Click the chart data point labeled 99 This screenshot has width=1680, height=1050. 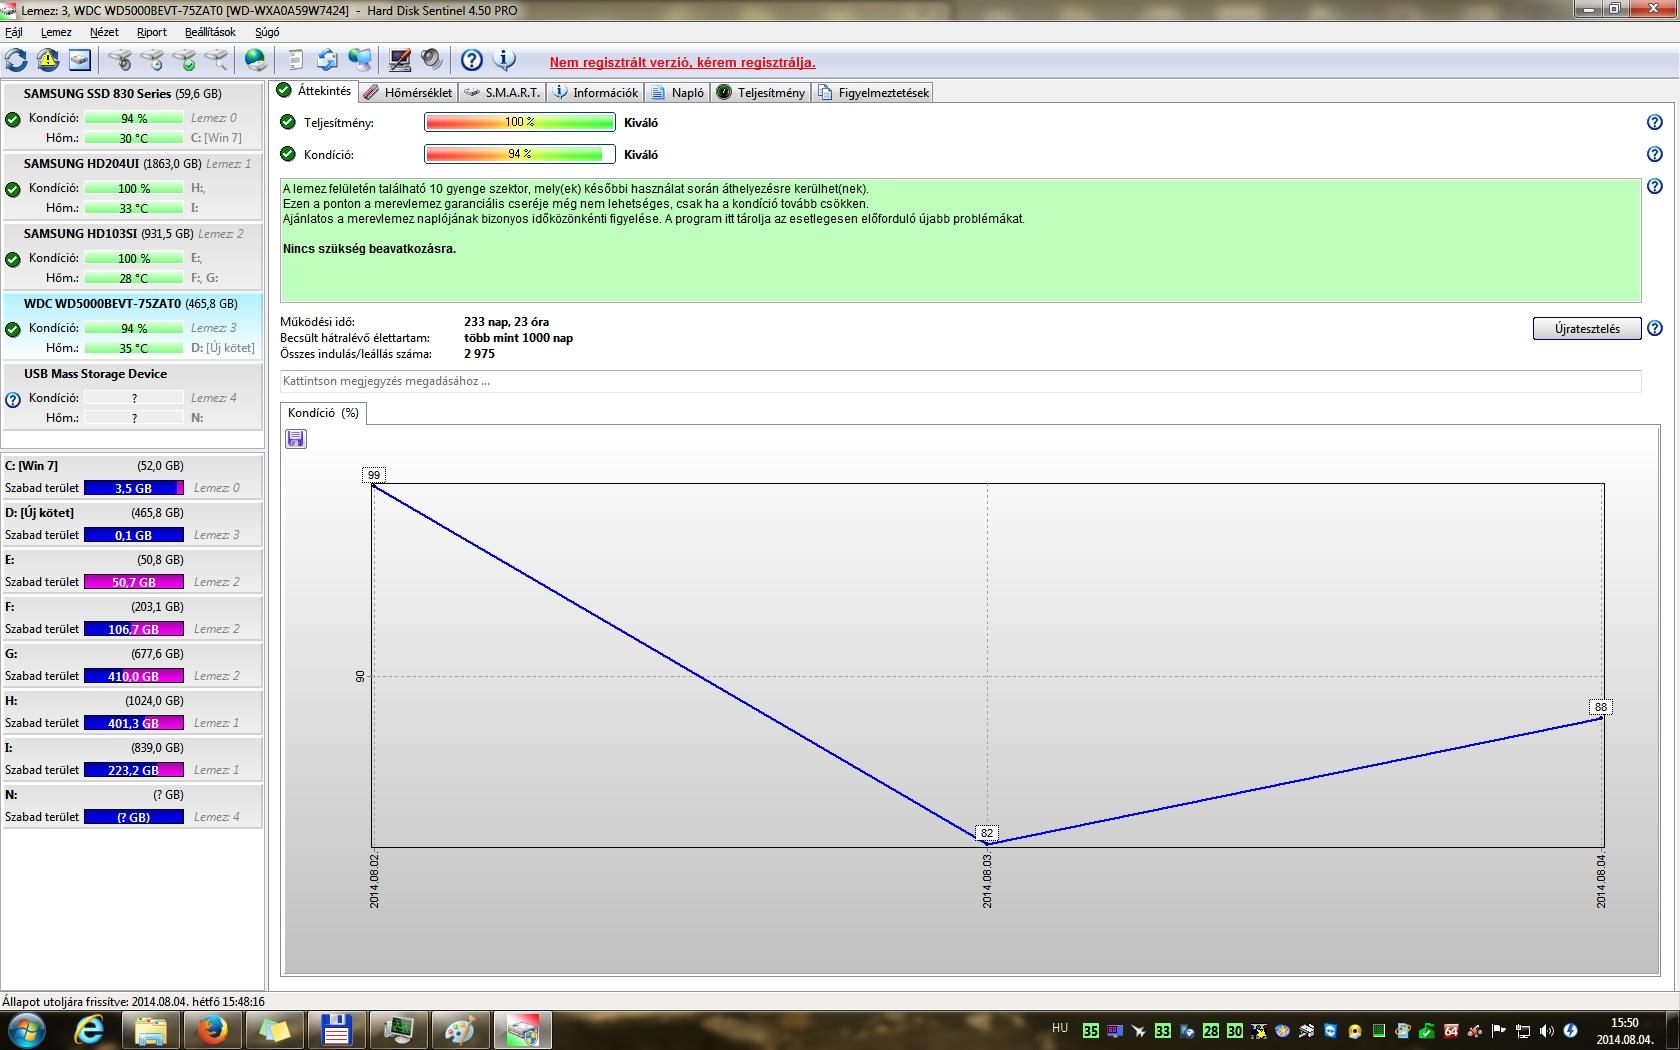coord(374,475)
